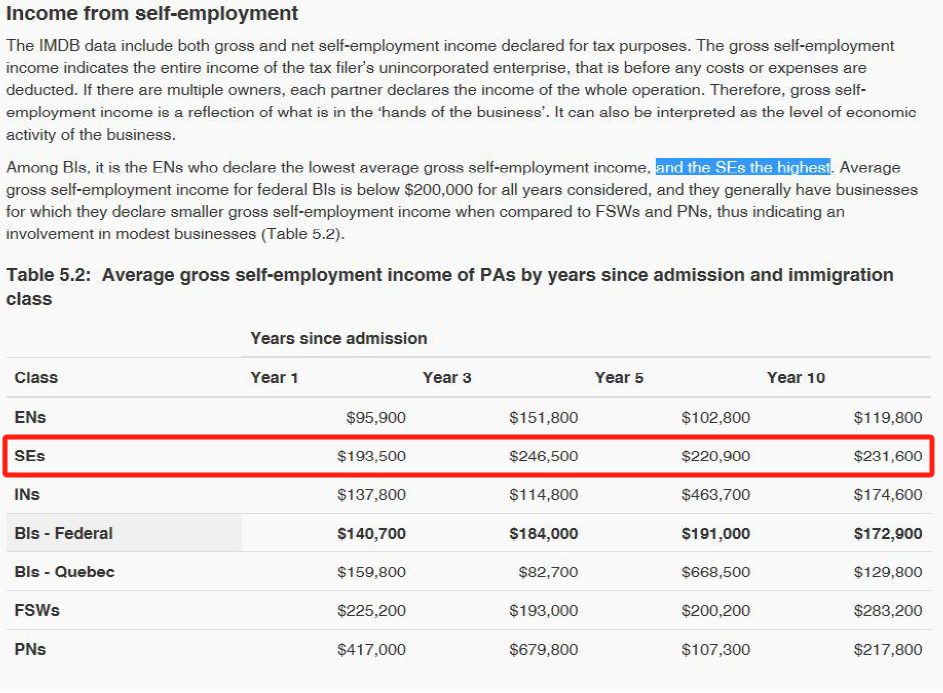943x693 pixels.
Task: Select the "Year 5" column header
Action: click(x=619, y=377)
